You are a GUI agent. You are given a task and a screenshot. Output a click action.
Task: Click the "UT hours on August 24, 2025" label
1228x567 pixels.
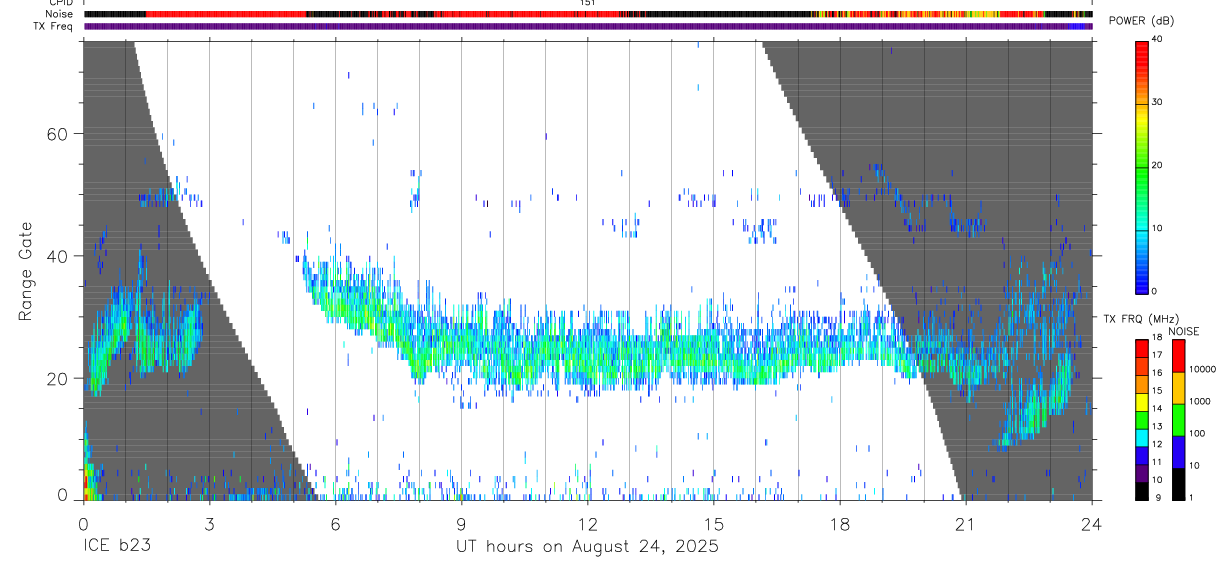point(587,547)
